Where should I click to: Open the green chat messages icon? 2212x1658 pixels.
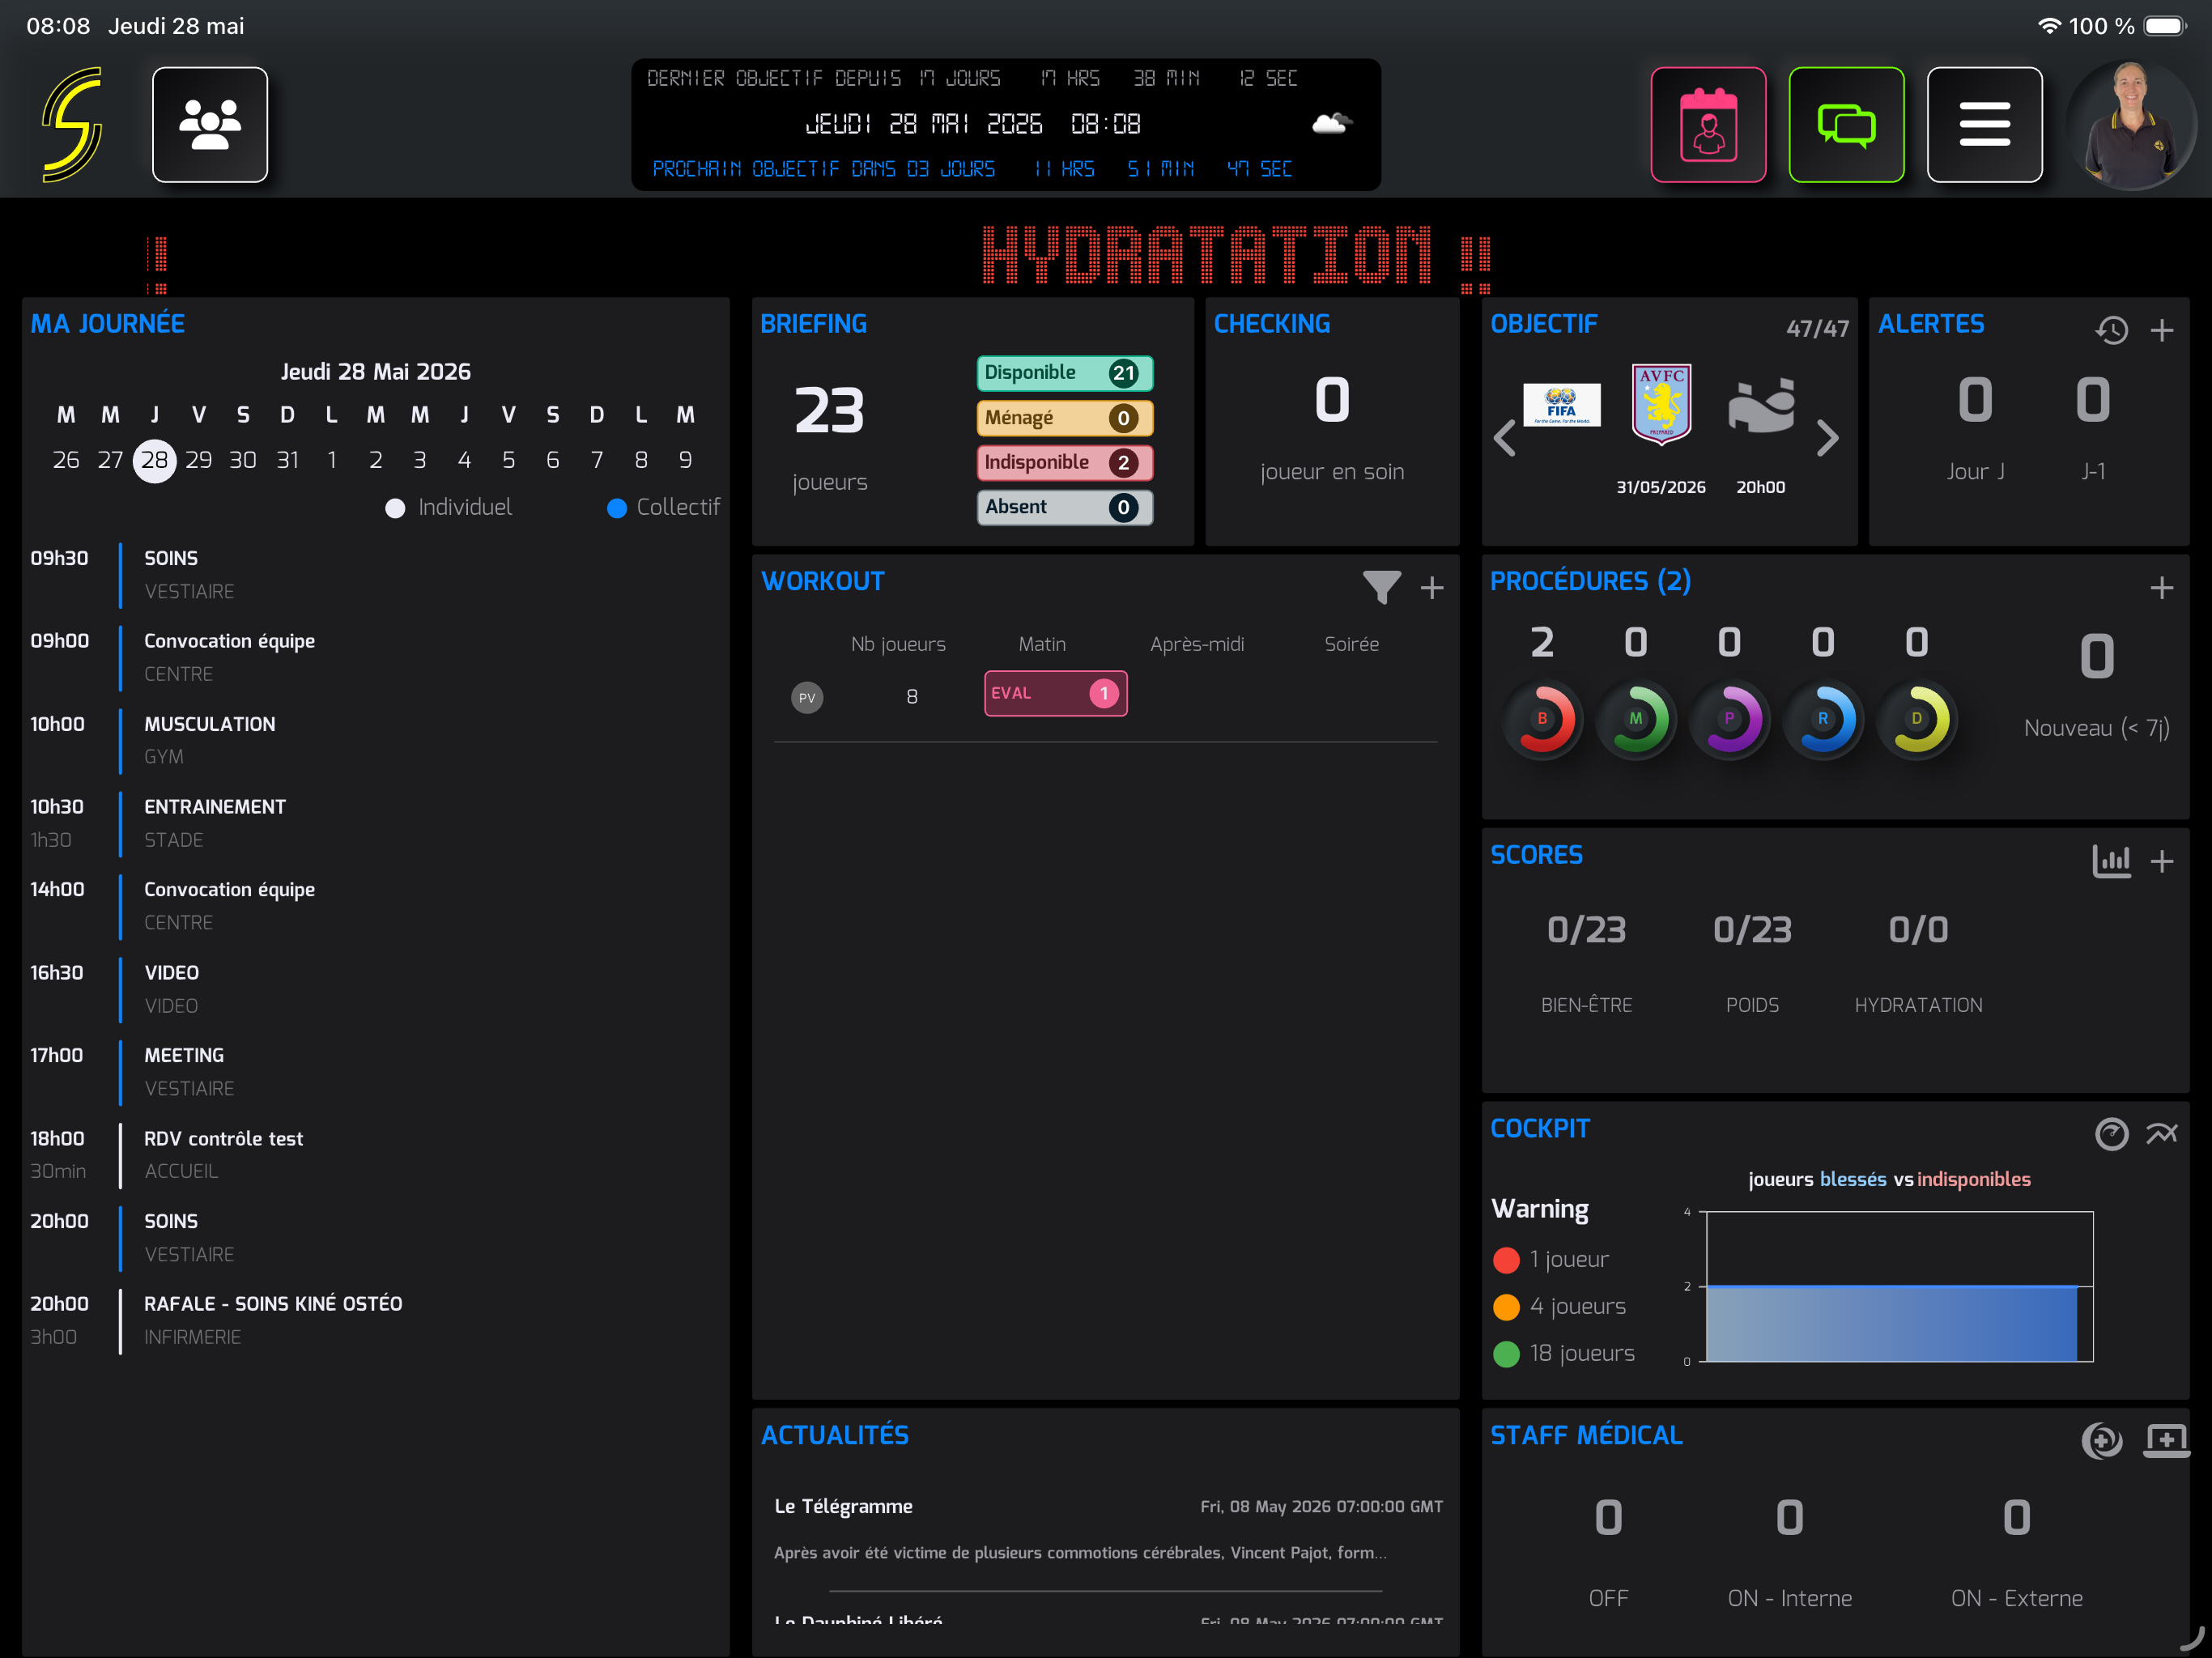click(1846, 124)
